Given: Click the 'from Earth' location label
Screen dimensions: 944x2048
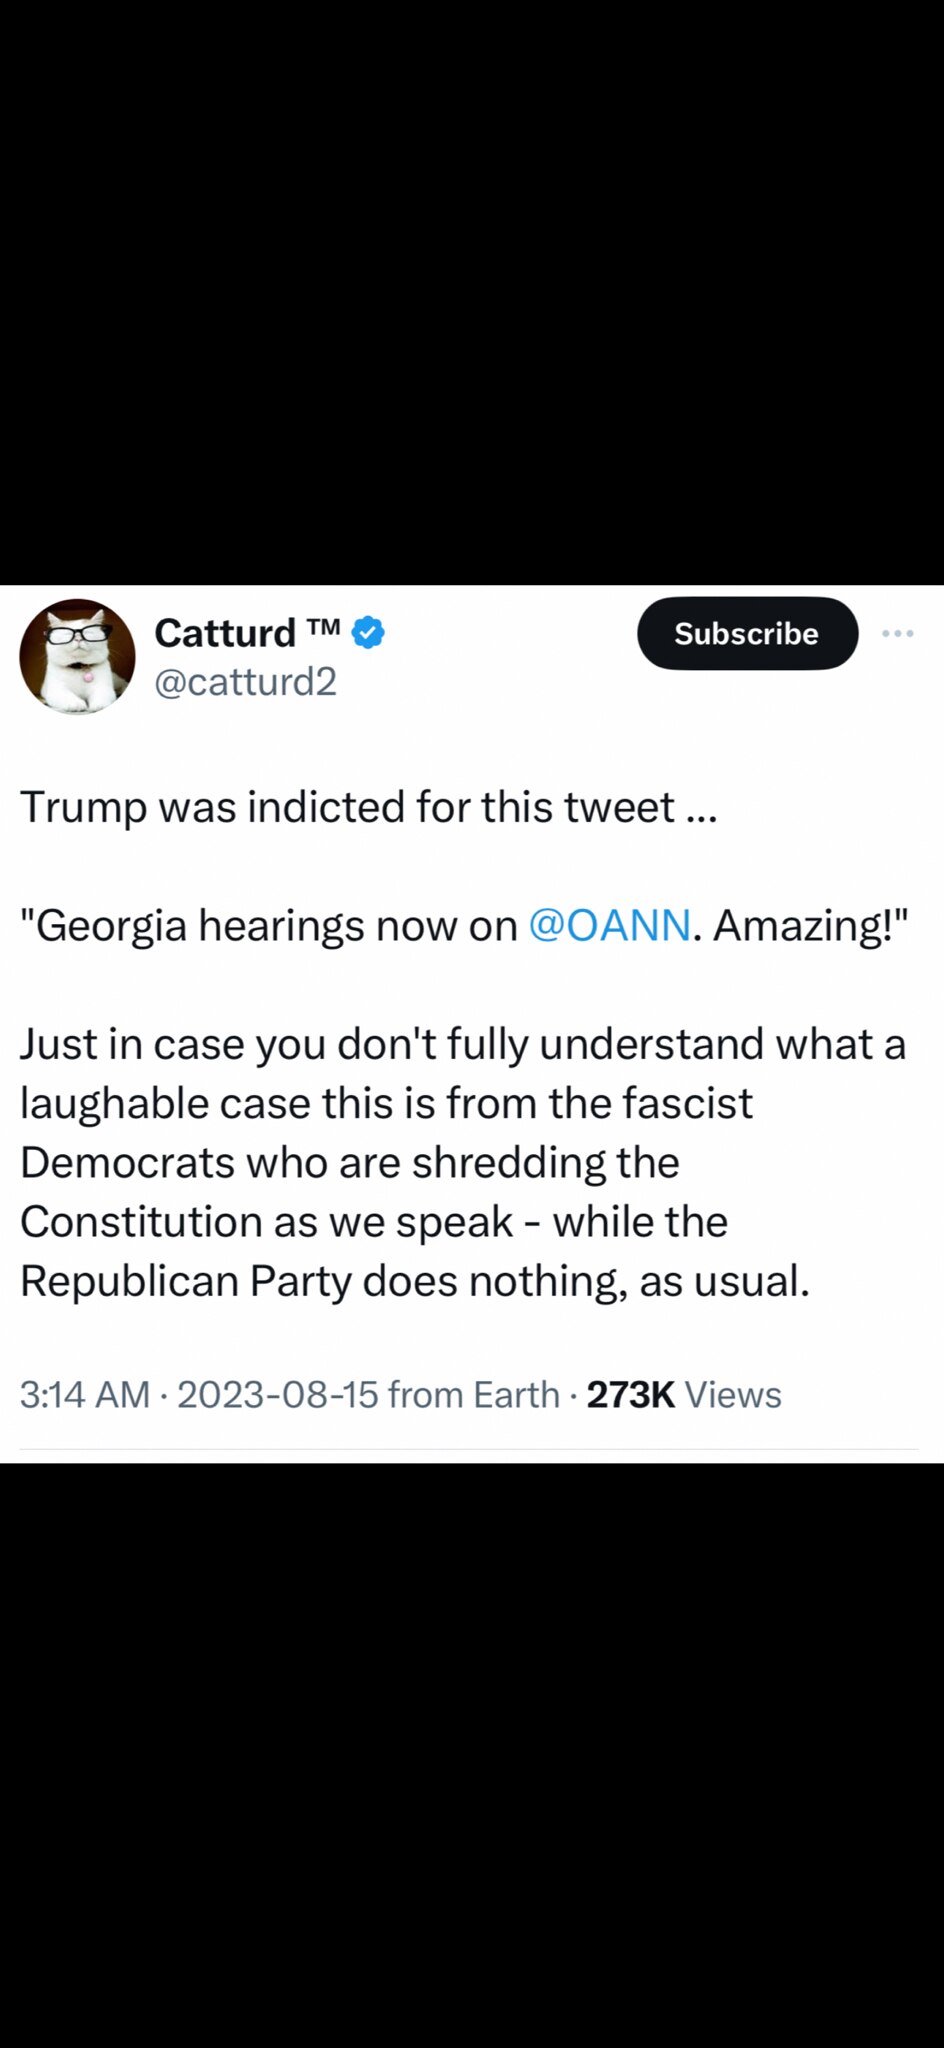Looking at the screenshot, I should tap(473, 1394).
